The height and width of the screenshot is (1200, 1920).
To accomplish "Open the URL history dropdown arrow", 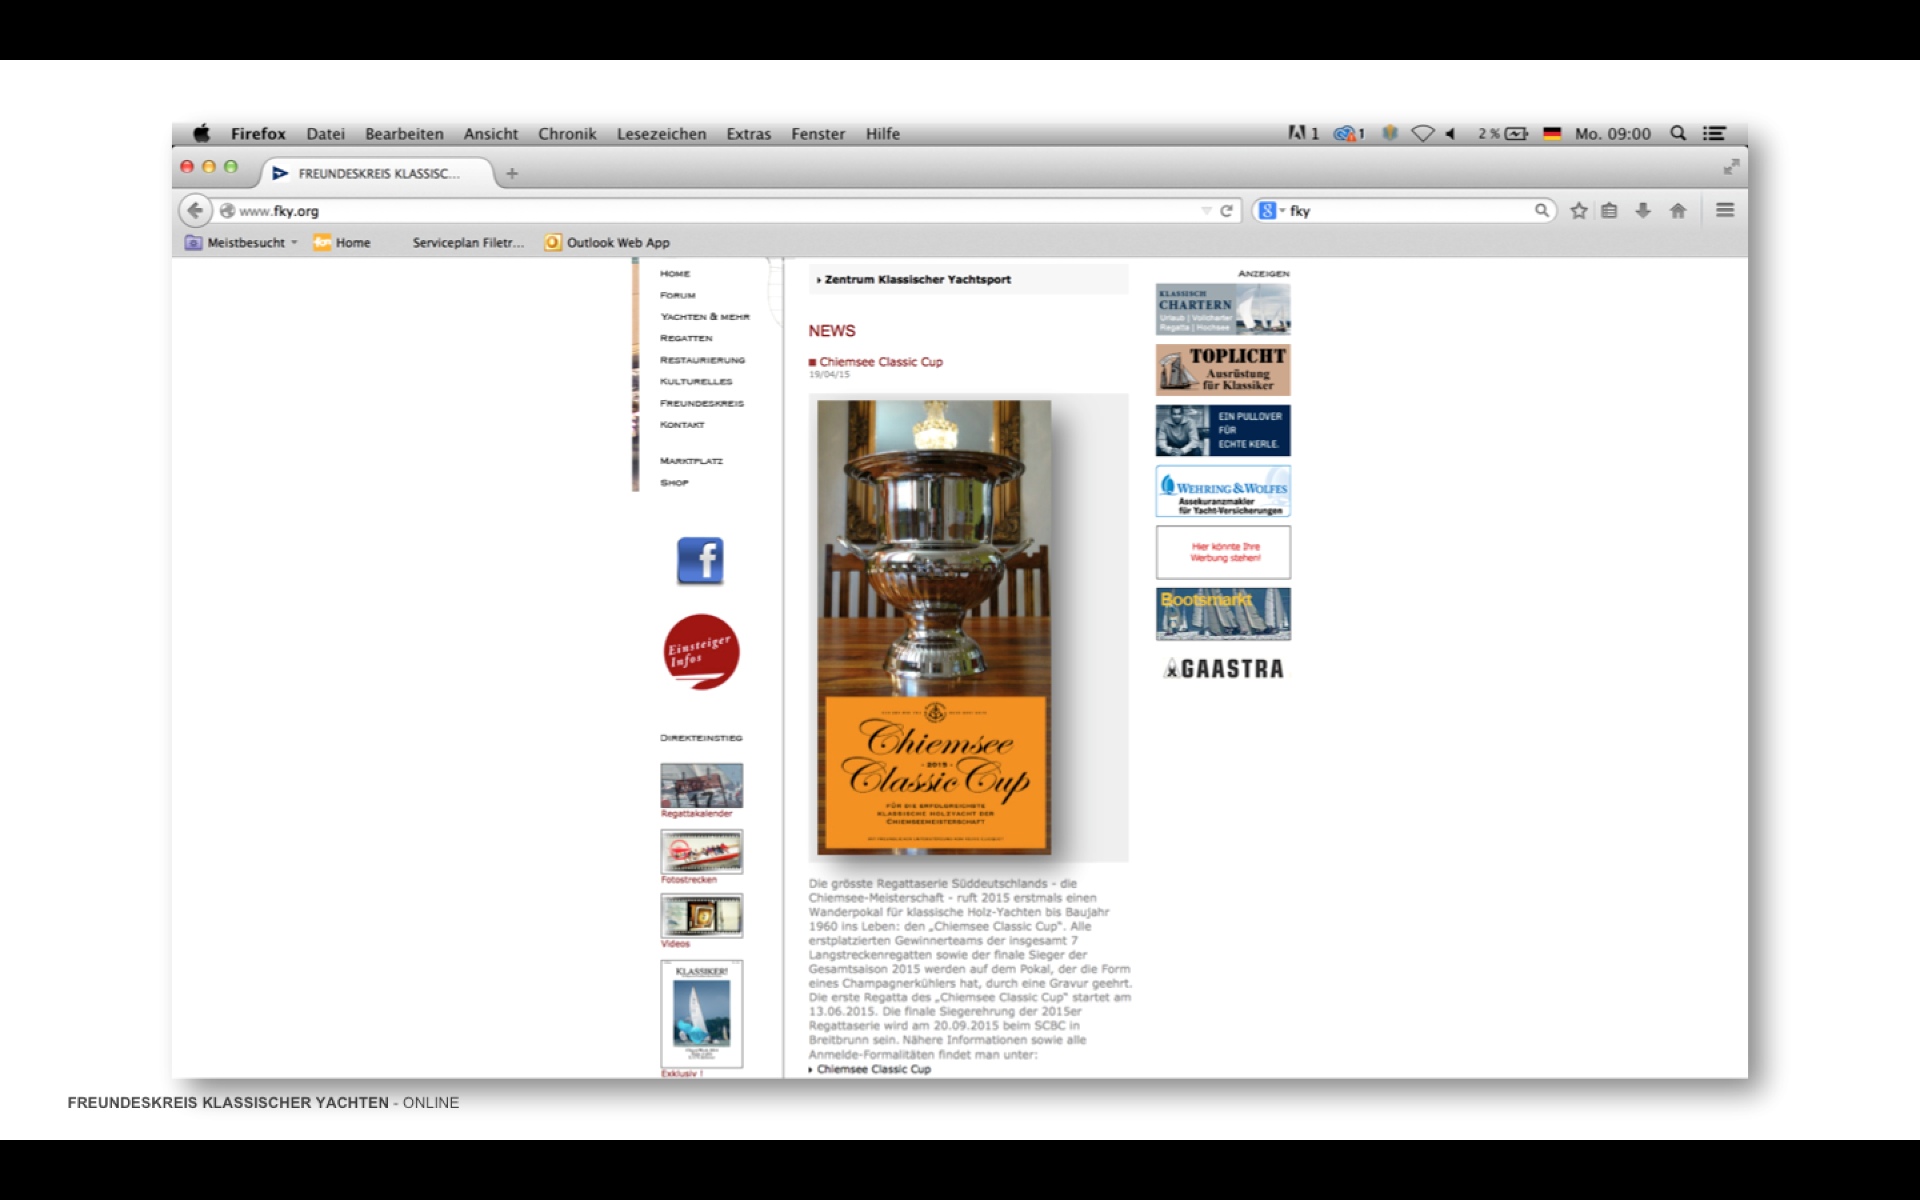I will point(1206,211).
